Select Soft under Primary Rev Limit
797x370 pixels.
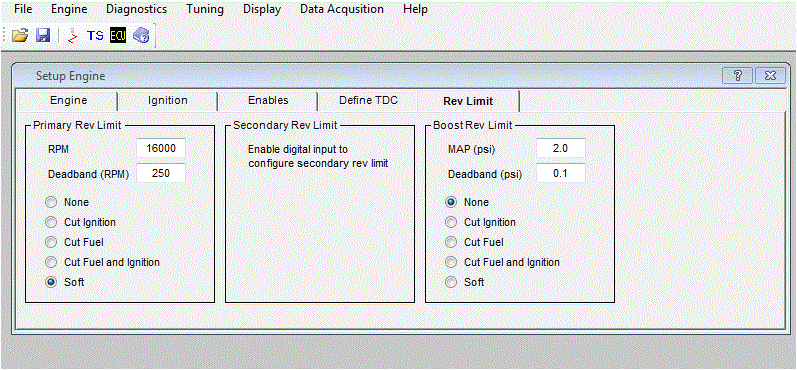pos(51,283)
